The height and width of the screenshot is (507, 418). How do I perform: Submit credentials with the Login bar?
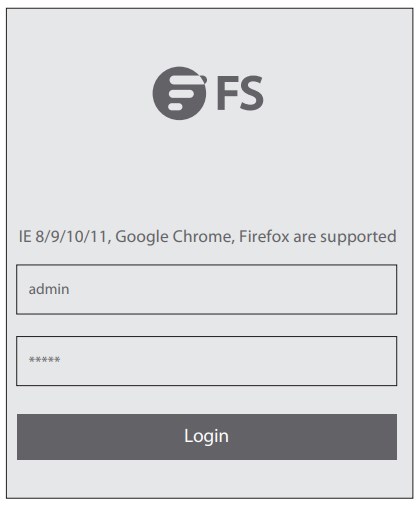pos(207,437)
